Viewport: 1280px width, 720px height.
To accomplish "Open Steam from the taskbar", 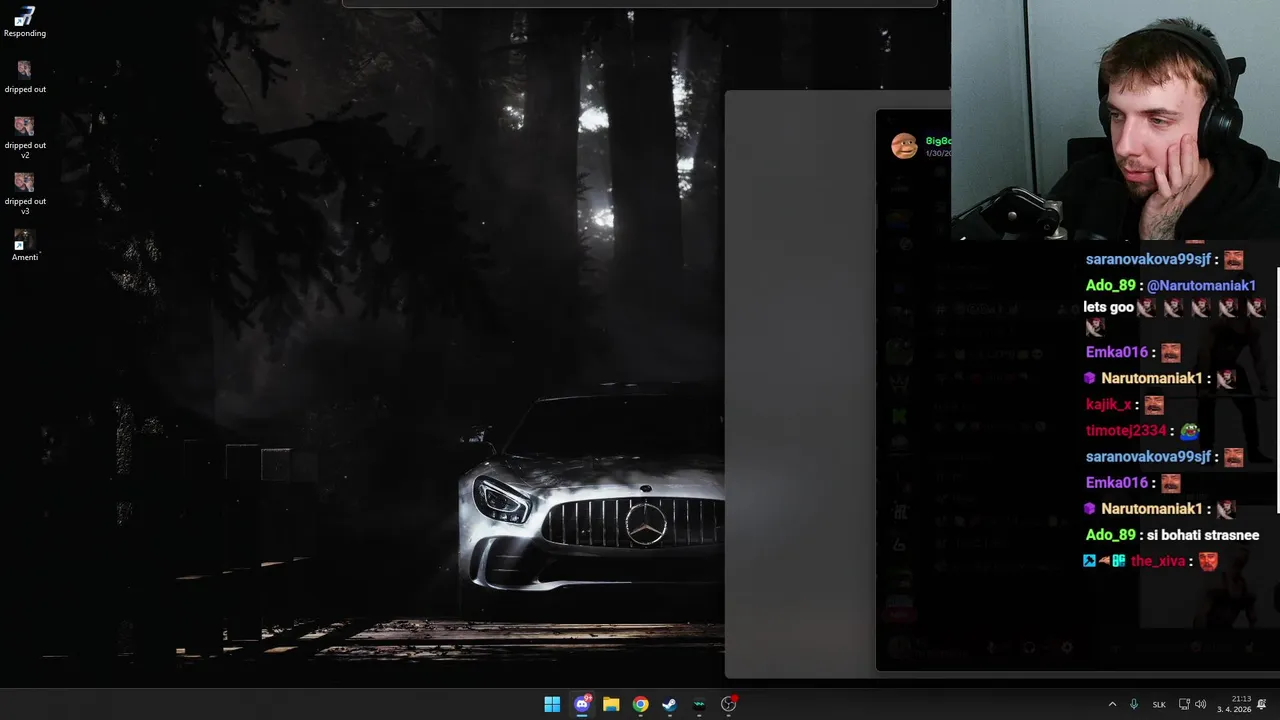I will (x=669, y=704).
